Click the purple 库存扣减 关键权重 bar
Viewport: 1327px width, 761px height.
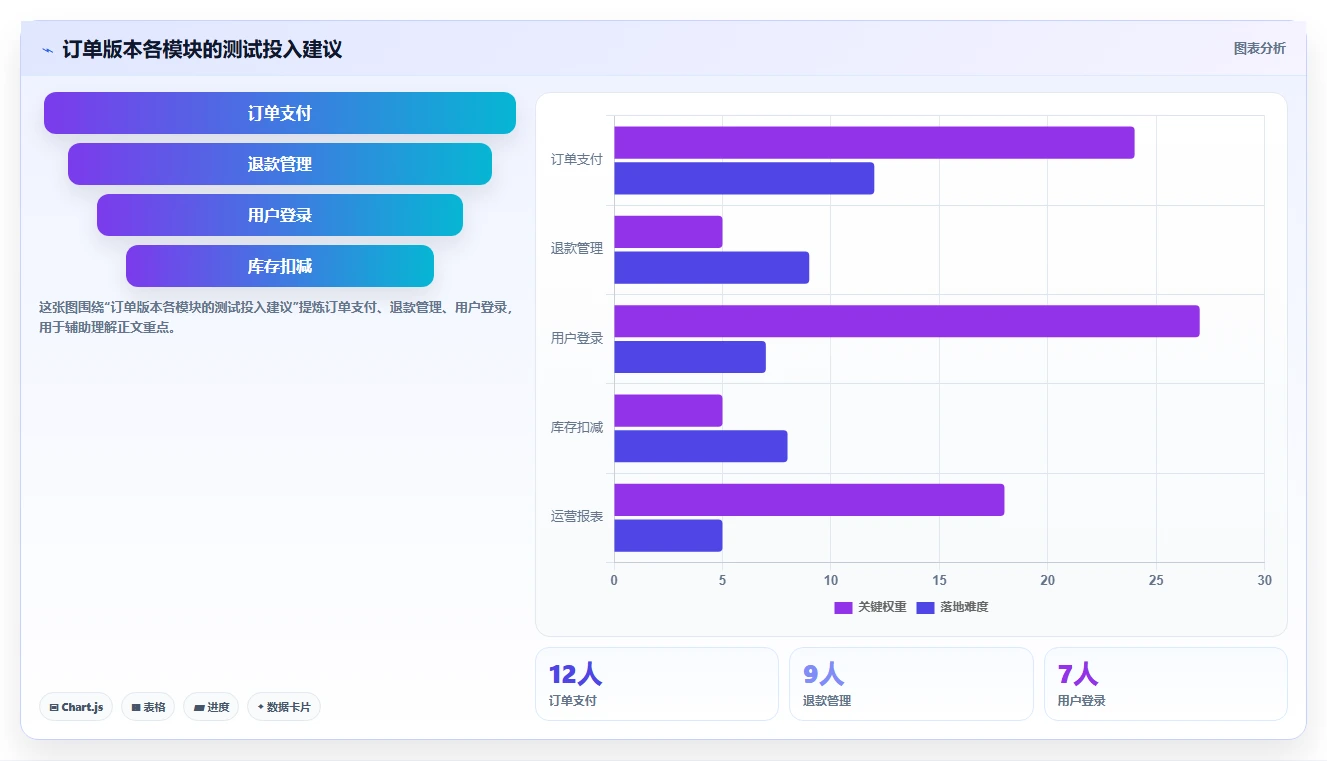(668, 411)
